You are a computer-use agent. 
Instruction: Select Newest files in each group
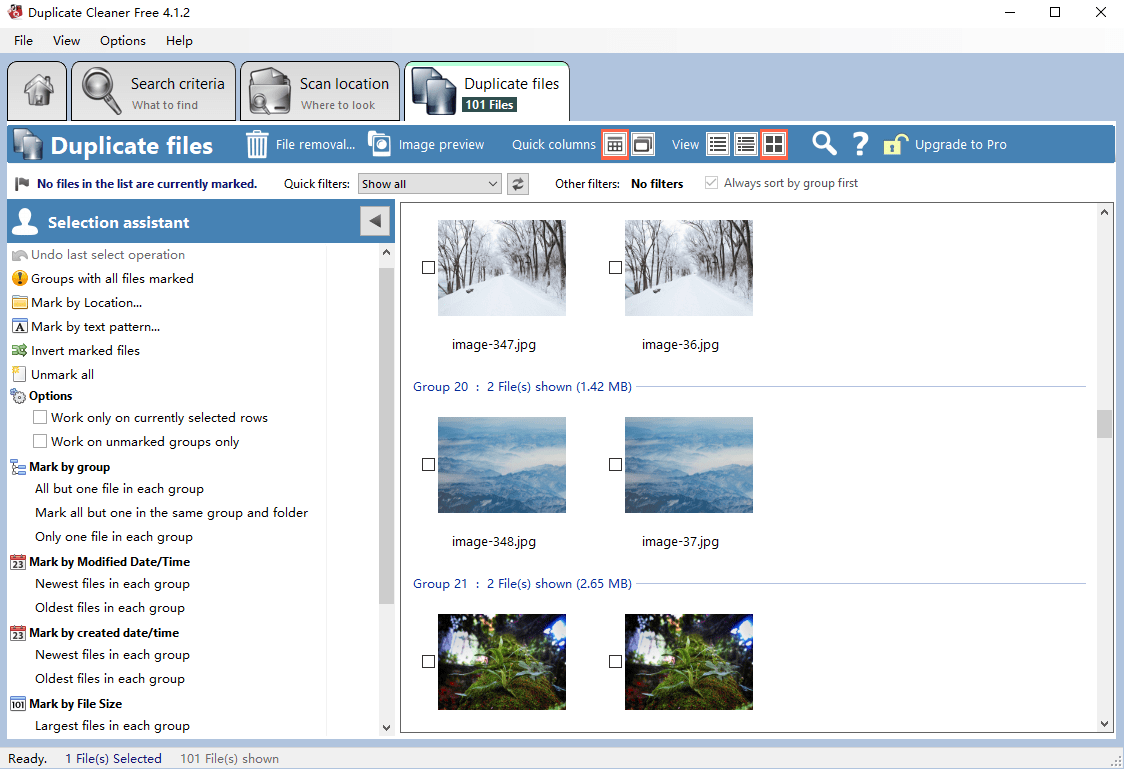tap(110, 583)
